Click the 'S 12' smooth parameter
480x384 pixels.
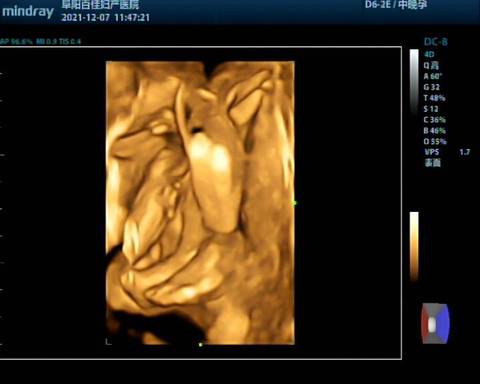click(431, 109)
